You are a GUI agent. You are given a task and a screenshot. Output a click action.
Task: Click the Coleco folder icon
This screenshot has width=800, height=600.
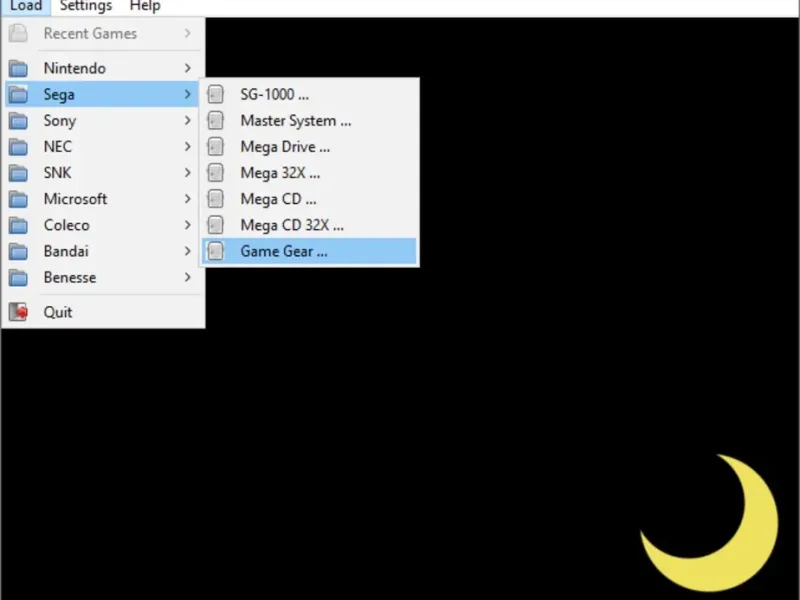(18, 225)
